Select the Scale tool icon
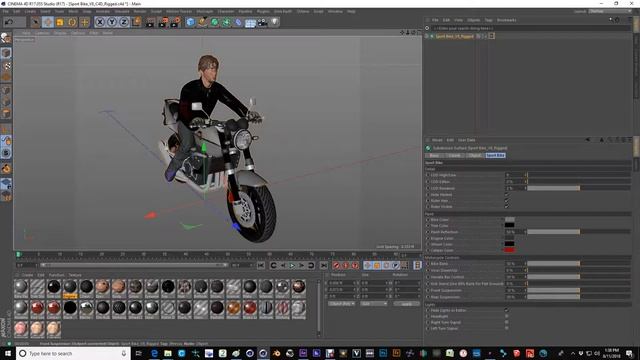This screenshot has height=360, width=640. click(x=60, y=22)
